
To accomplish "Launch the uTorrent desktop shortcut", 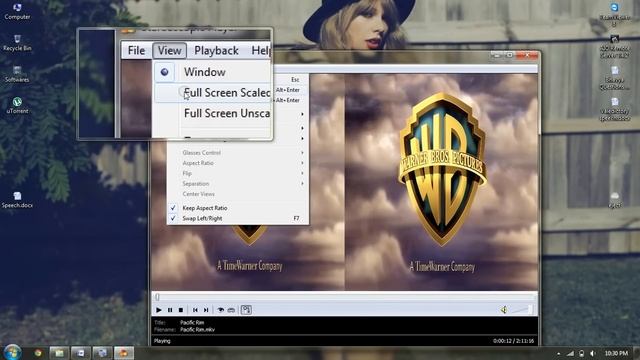I will pos(17,105).
